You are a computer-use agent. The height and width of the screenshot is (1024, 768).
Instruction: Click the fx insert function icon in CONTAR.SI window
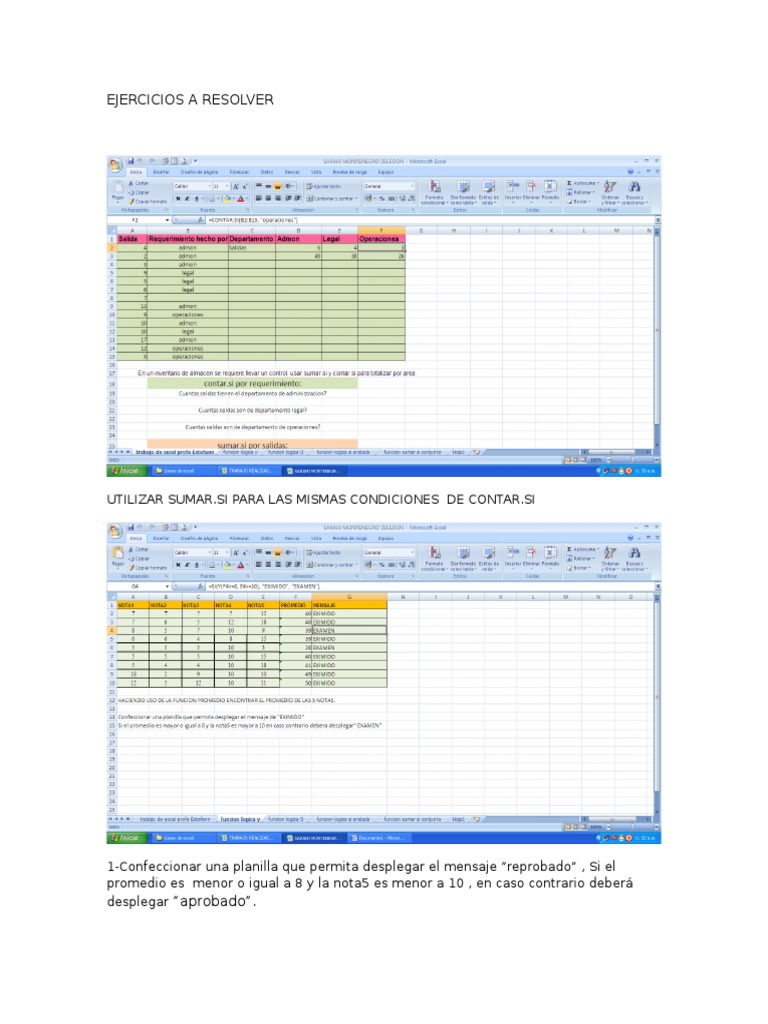click(x=200, y=220)
